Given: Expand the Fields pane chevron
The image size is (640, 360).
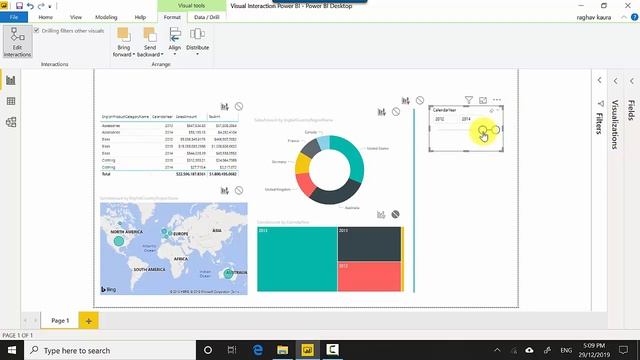Looking at the screenshot, I should [631, 81].
